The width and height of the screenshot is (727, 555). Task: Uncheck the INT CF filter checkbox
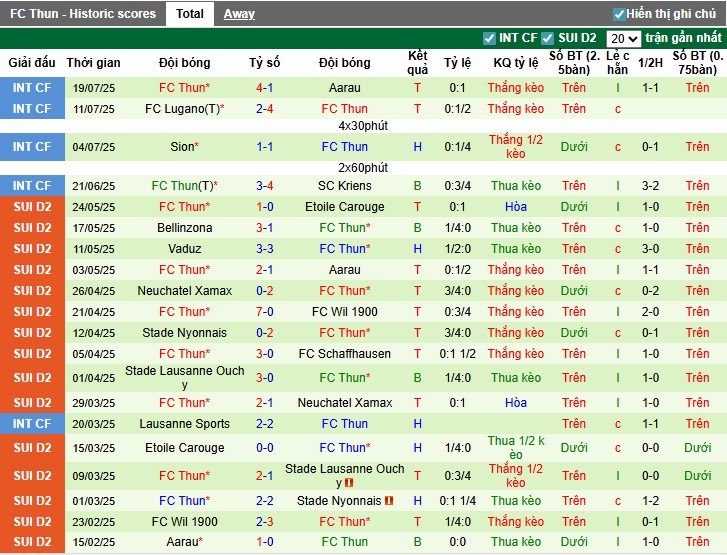(x=489, y=38)
